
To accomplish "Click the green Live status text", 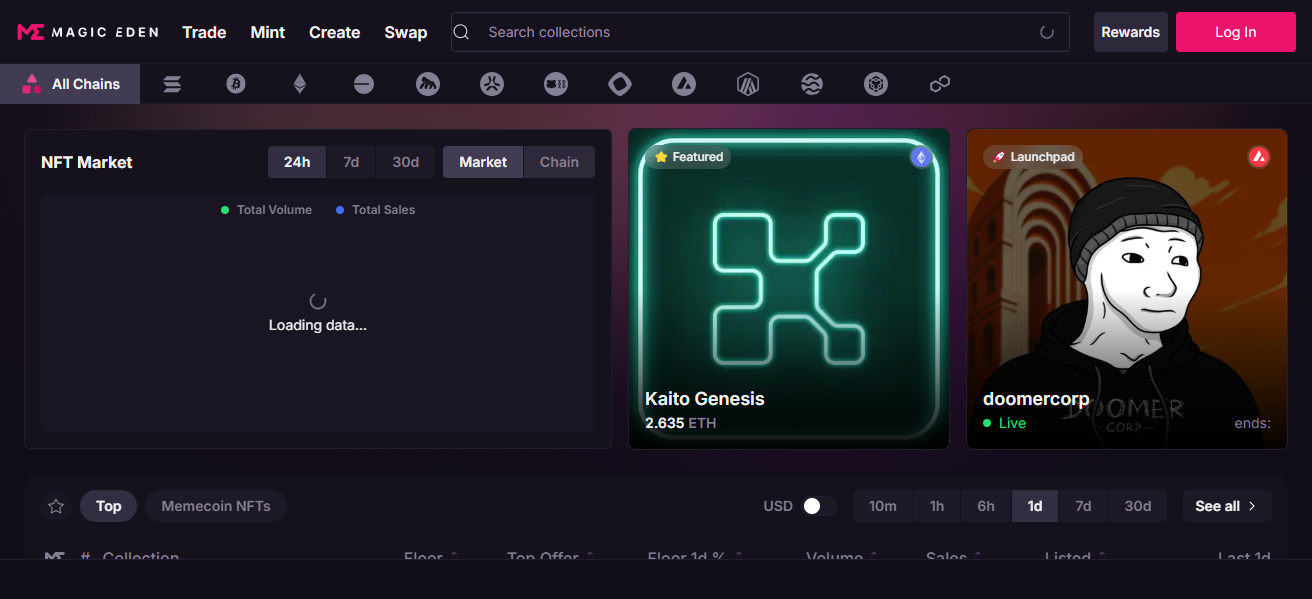I will 1012,423.
